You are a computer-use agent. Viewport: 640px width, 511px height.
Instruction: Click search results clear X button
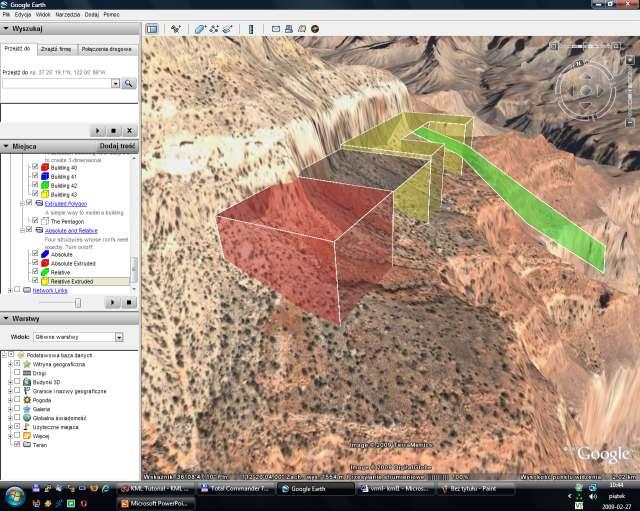(129, 131)
